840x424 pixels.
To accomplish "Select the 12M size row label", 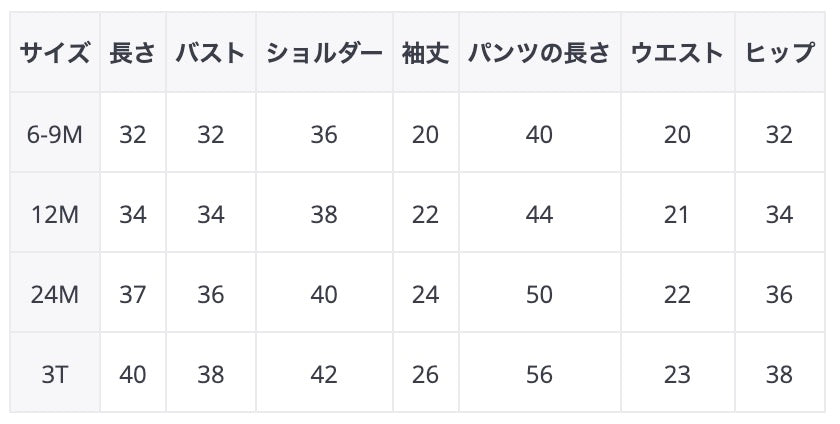I will (x=55, y=214).
